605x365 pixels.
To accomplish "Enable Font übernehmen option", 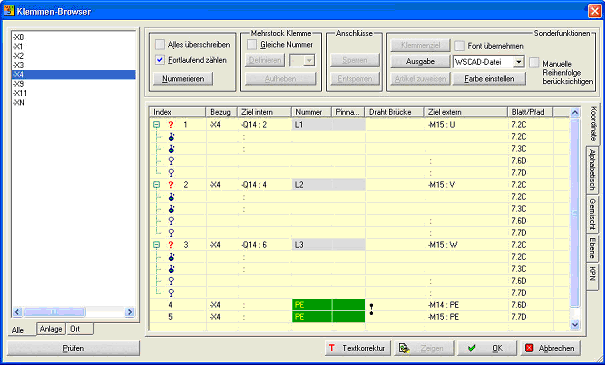I will (459, 46).
